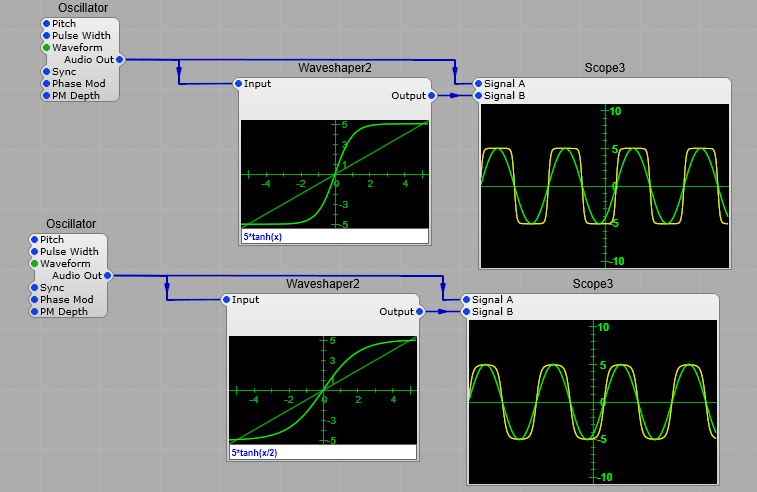Click the Pulse Width pin on top Oscillator

pos(46,36)
